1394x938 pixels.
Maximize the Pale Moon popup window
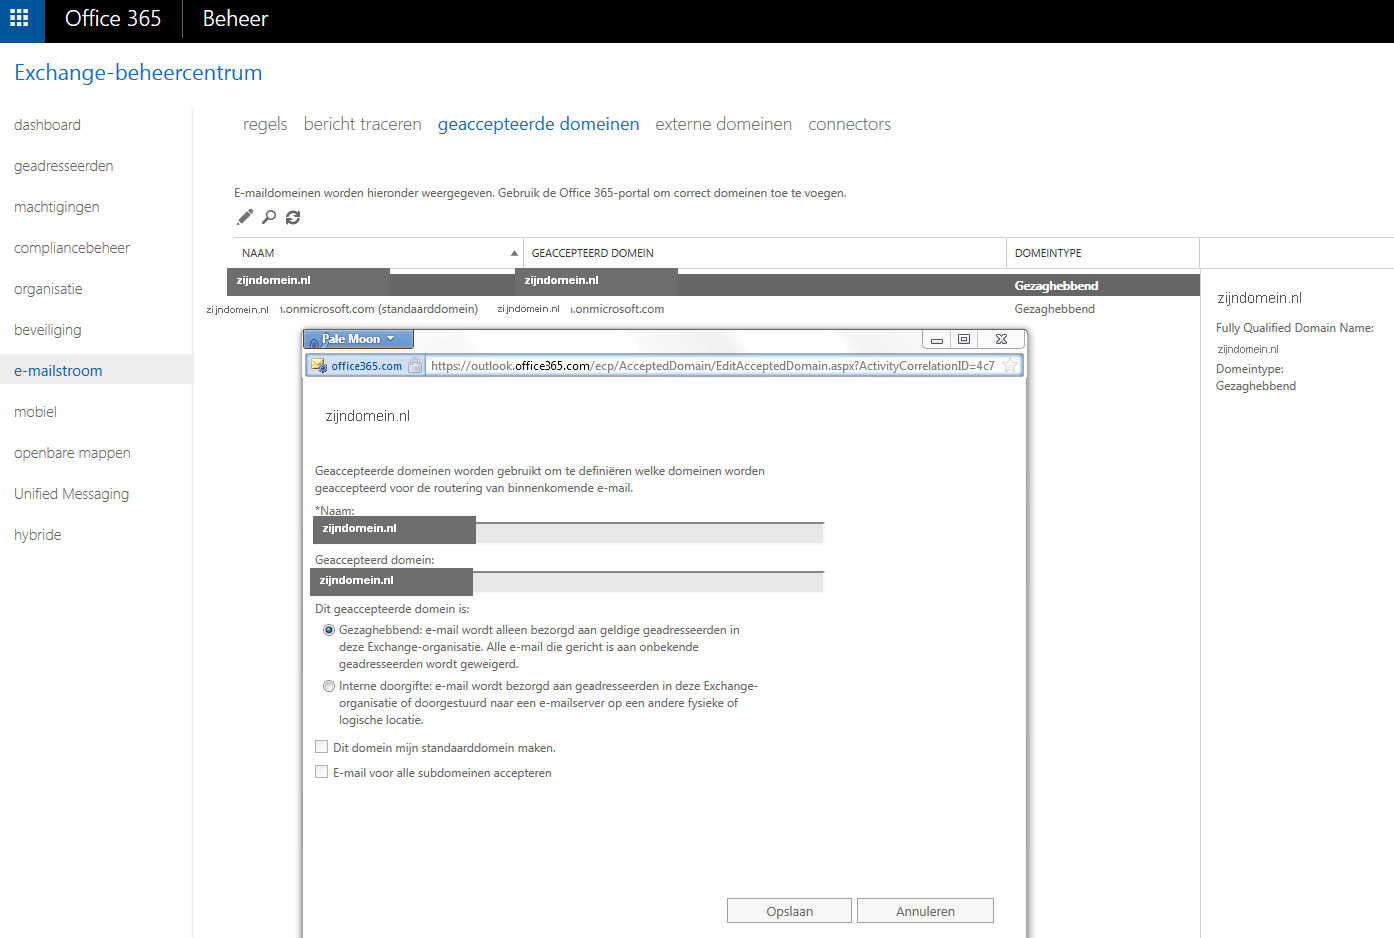964,339
